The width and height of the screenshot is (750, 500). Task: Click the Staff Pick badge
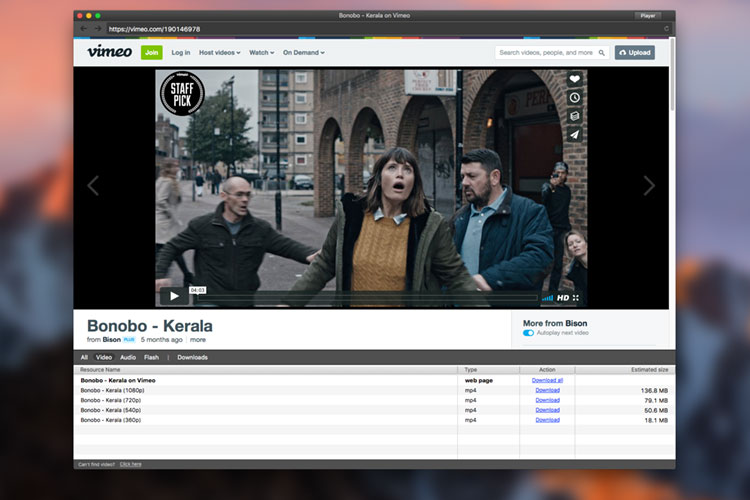(x=182, y=93)
